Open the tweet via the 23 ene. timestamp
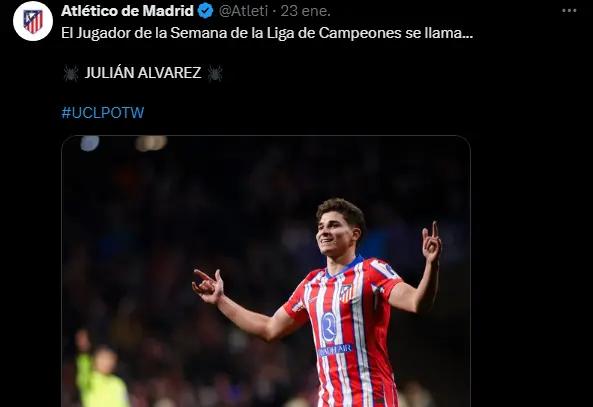The width and height of the screenshot is (593, 407). (x=306, y=11)
